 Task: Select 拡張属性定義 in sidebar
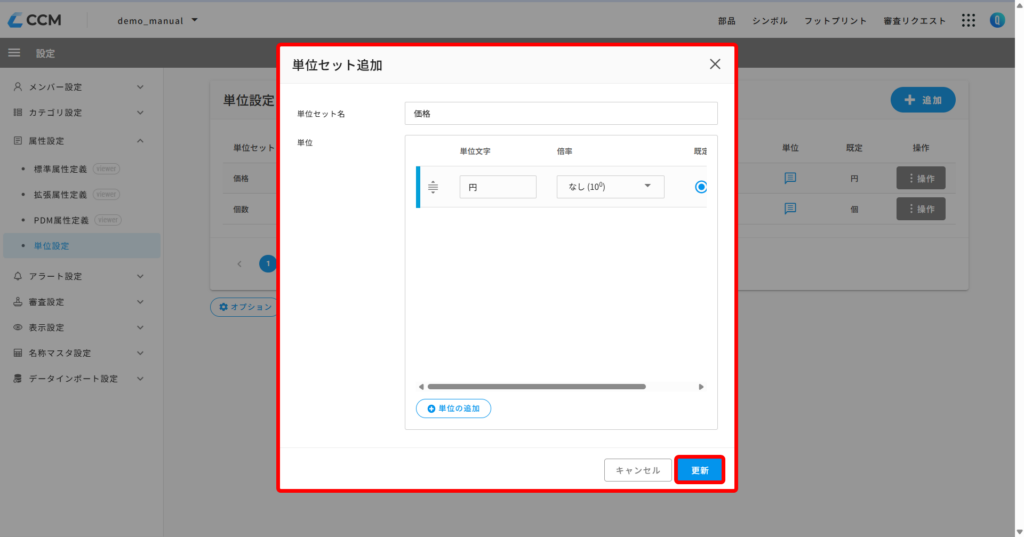tap(60, 194)
